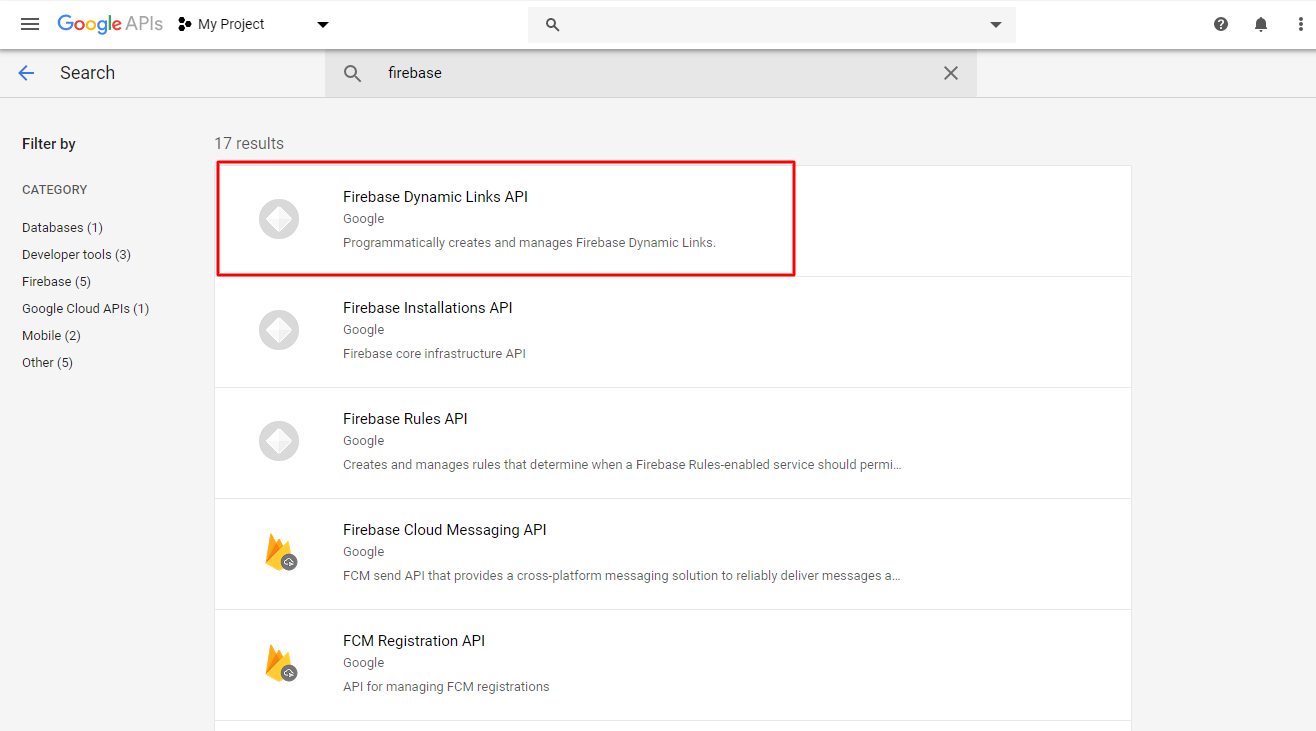This screenshot has height=731, width=1316.
Task: Filter by Other (5) category
Action: (47, 363)
